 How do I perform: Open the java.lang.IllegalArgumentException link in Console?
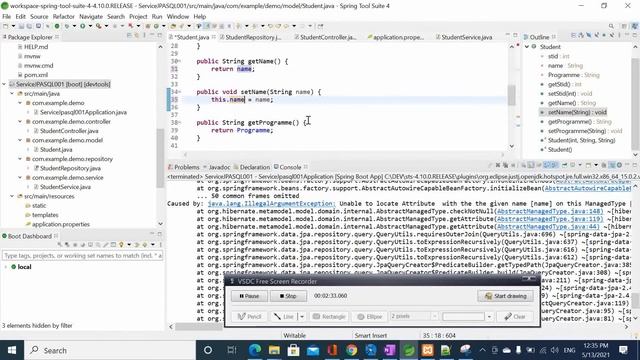tap(271, 204)
